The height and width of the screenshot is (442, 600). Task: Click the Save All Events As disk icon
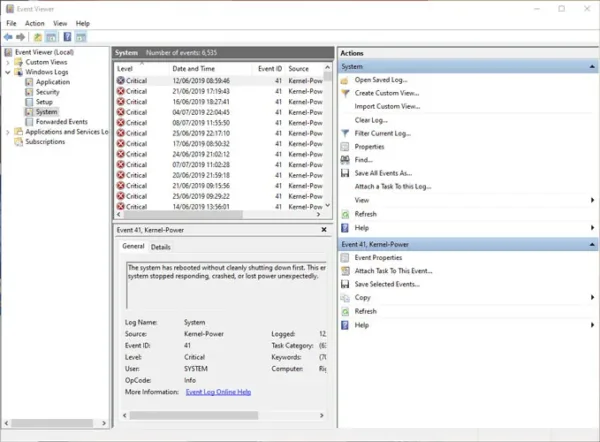[345, 173]
